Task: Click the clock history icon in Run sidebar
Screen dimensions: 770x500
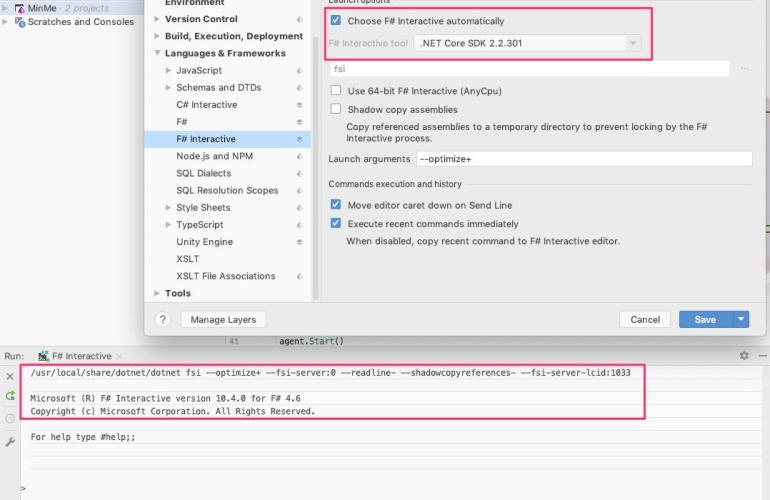Action: 10,418
